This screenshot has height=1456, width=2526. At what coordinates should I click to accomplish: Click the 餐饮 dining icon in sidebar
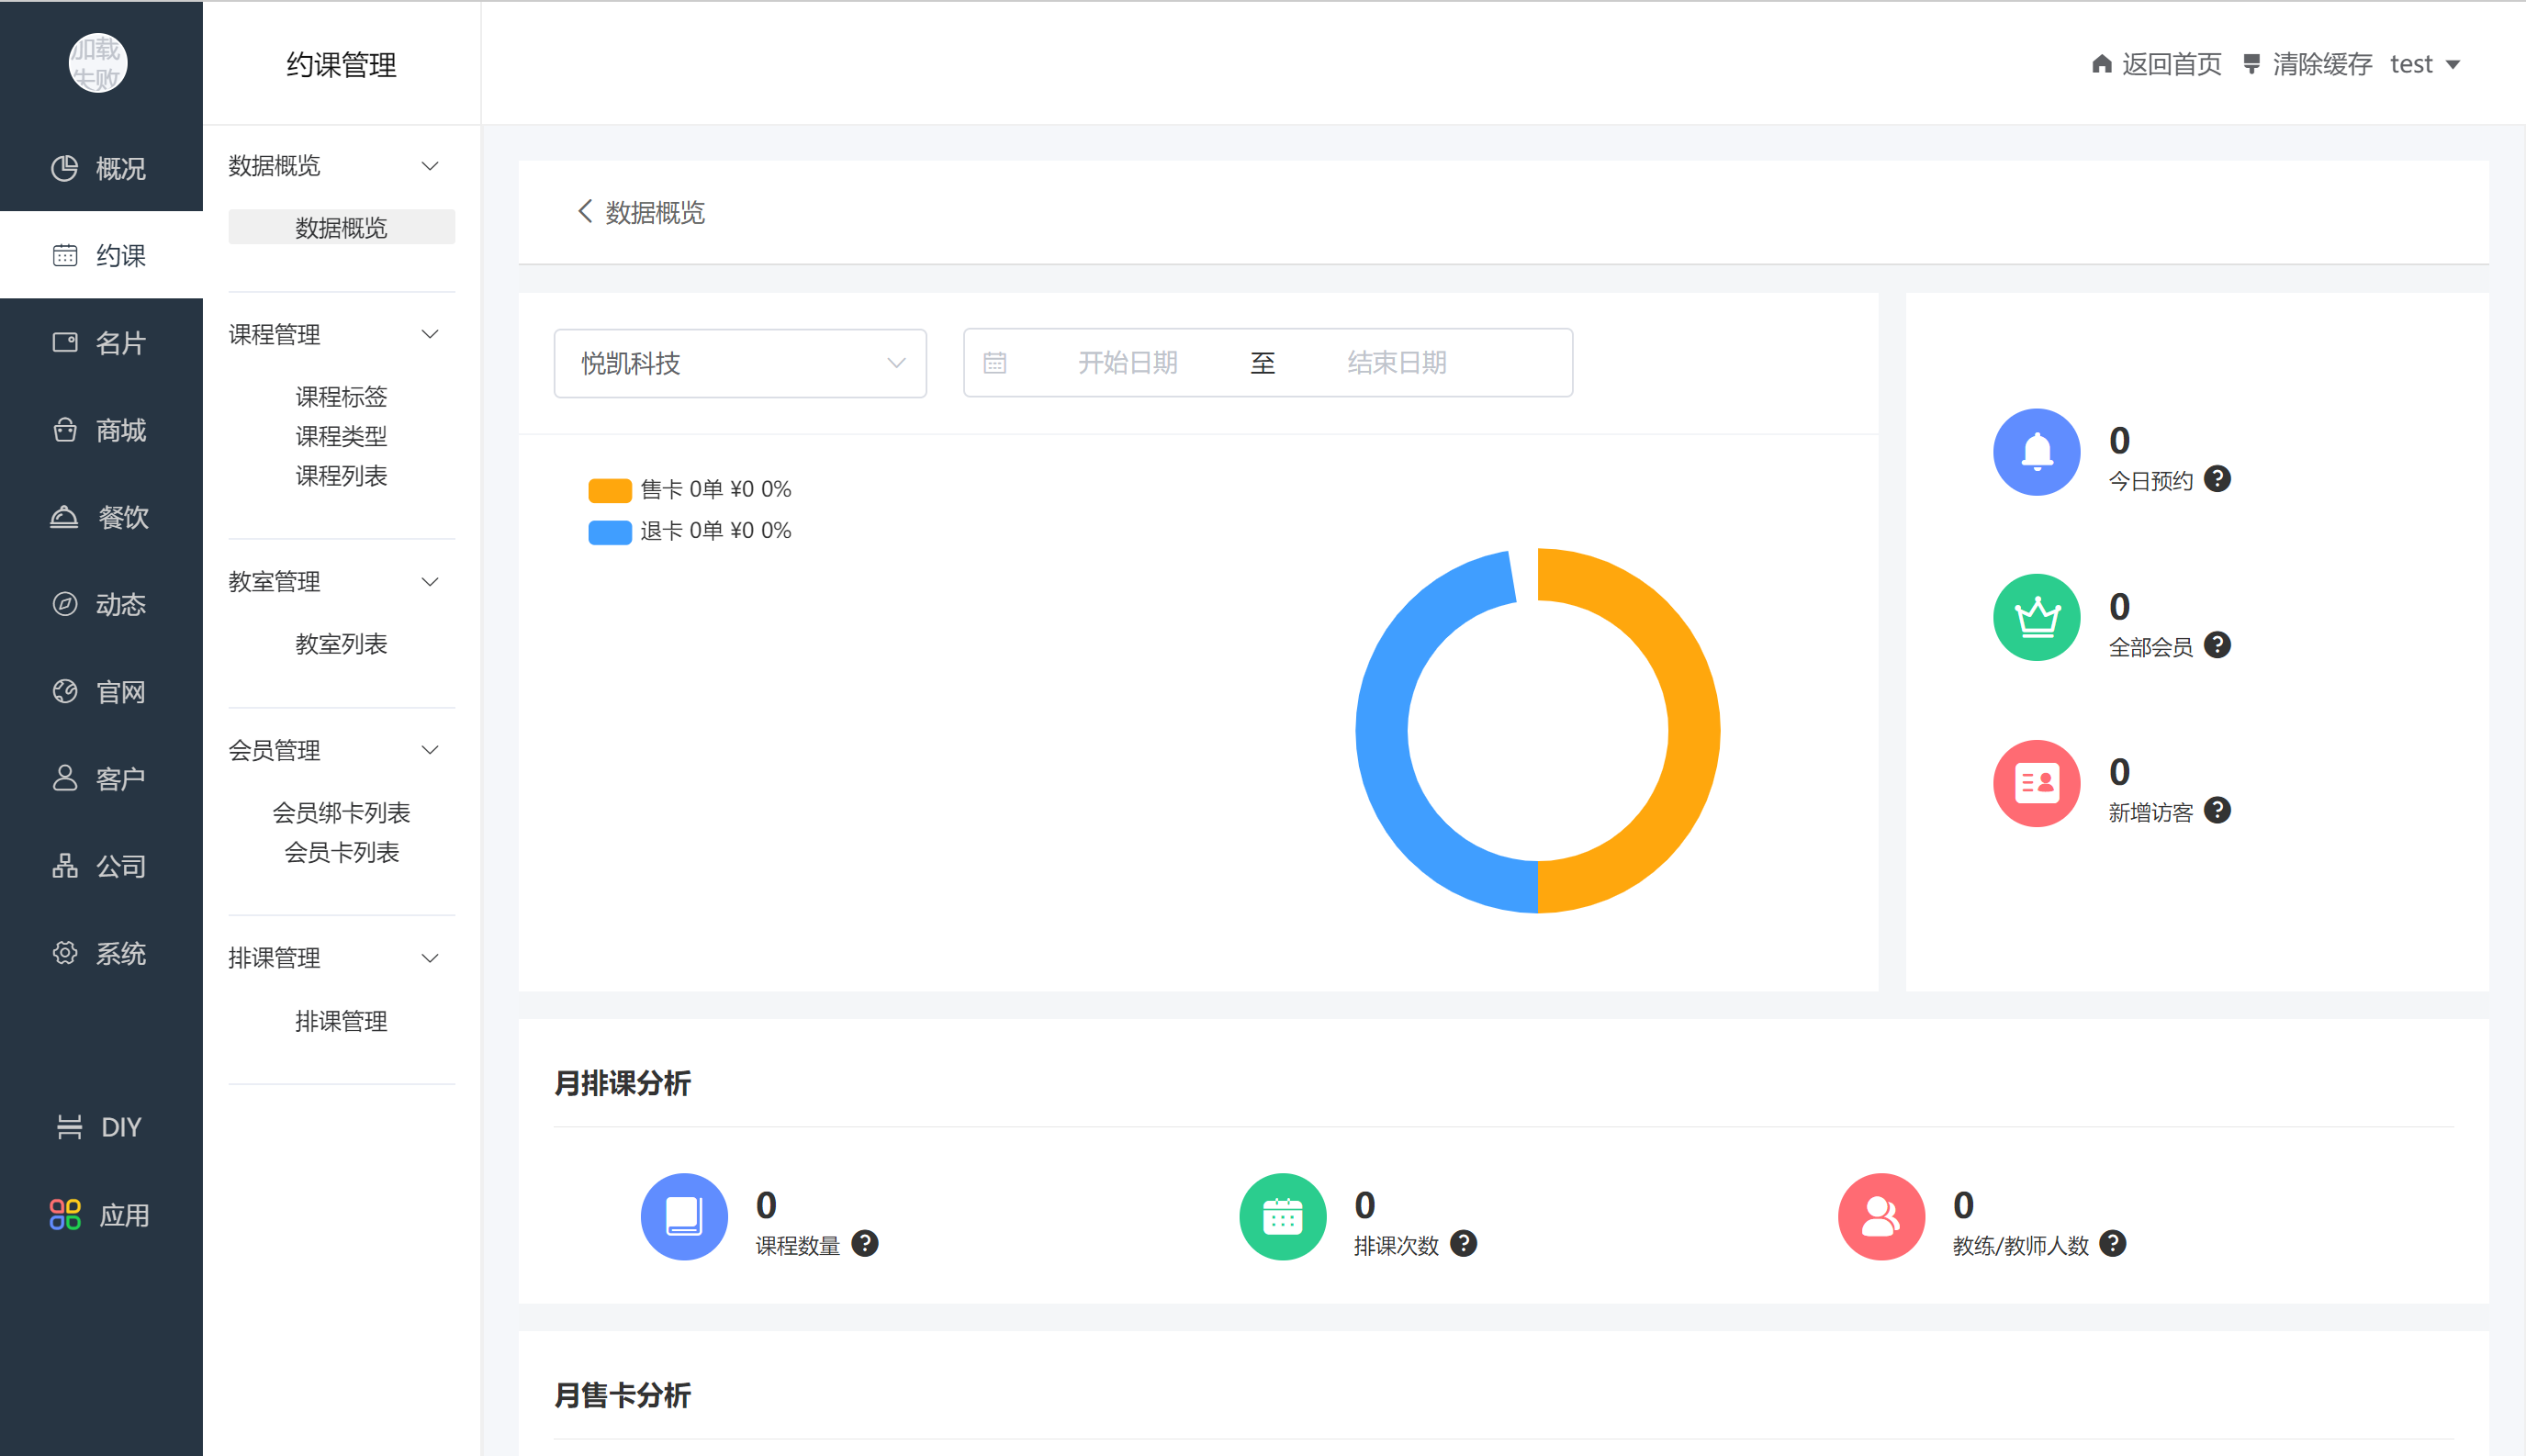[x=65, y=517]
